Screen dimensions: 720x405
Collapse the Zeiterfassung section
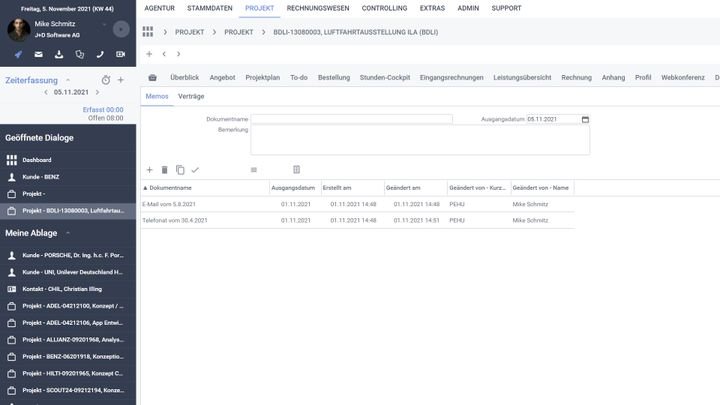tap(68, 79)
